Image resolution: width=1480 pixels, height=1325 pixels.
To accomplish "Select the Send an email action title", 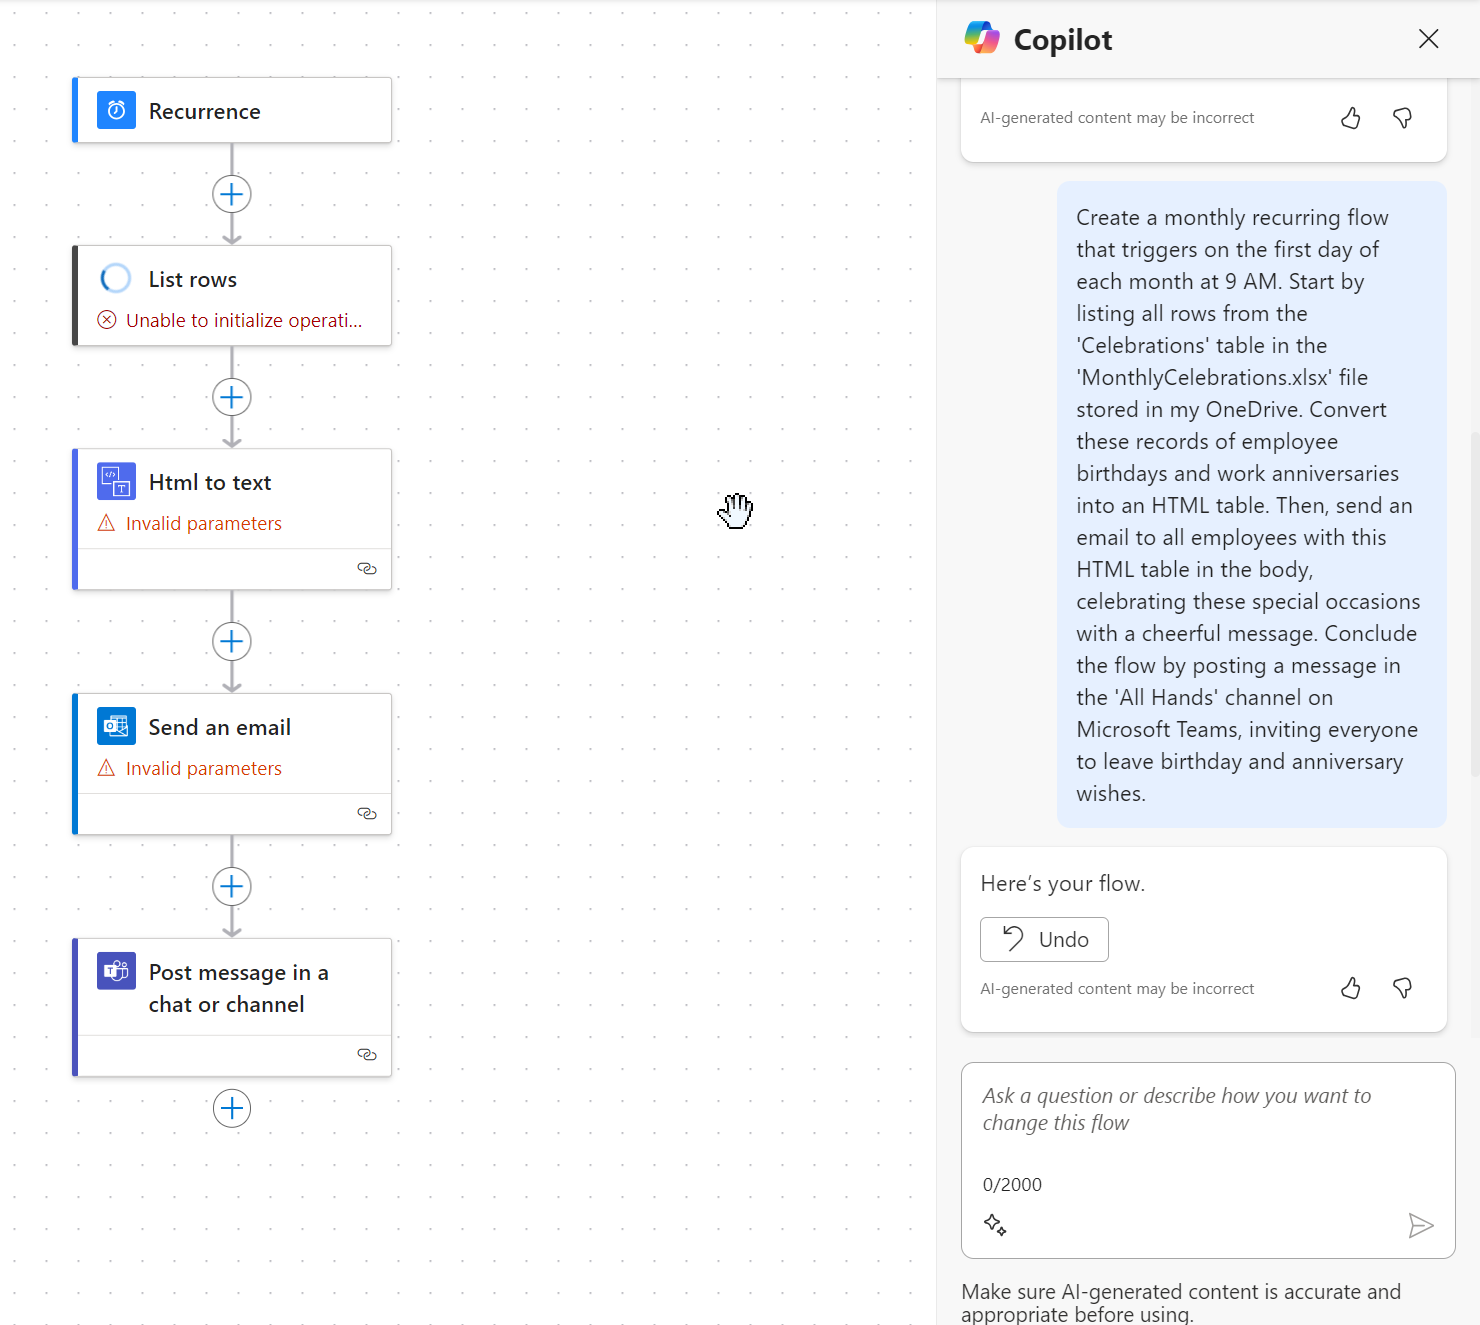I will (220, 728).
